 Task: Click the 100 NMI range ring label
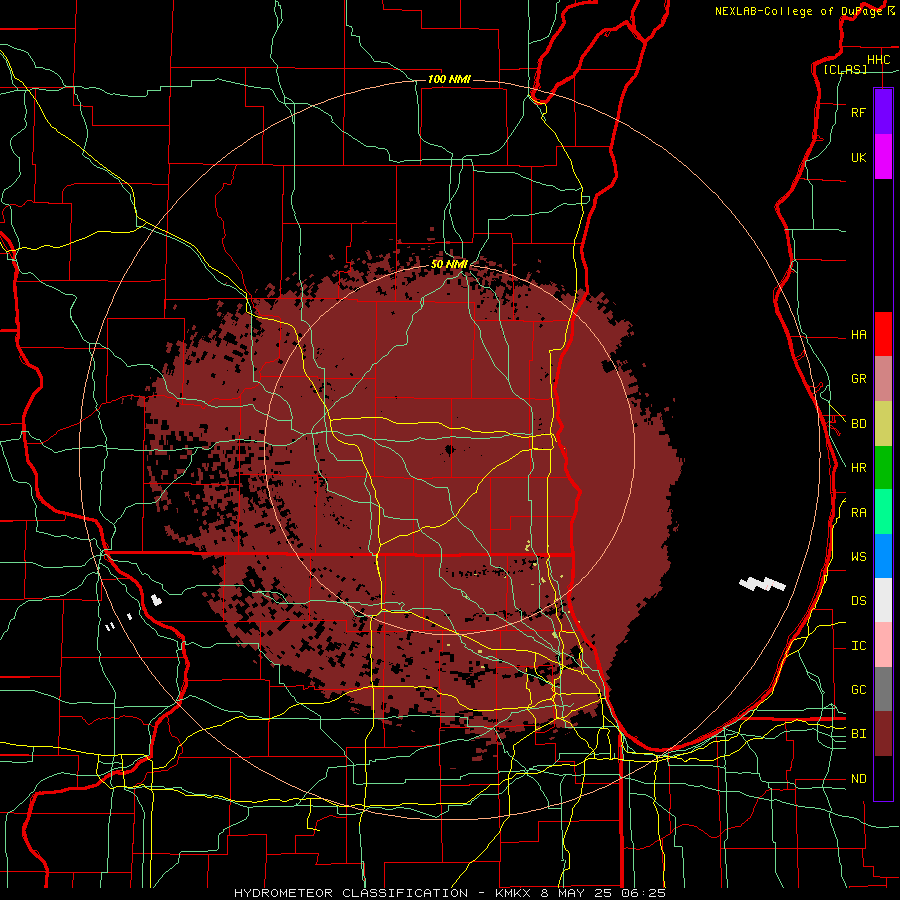(449, 79)
